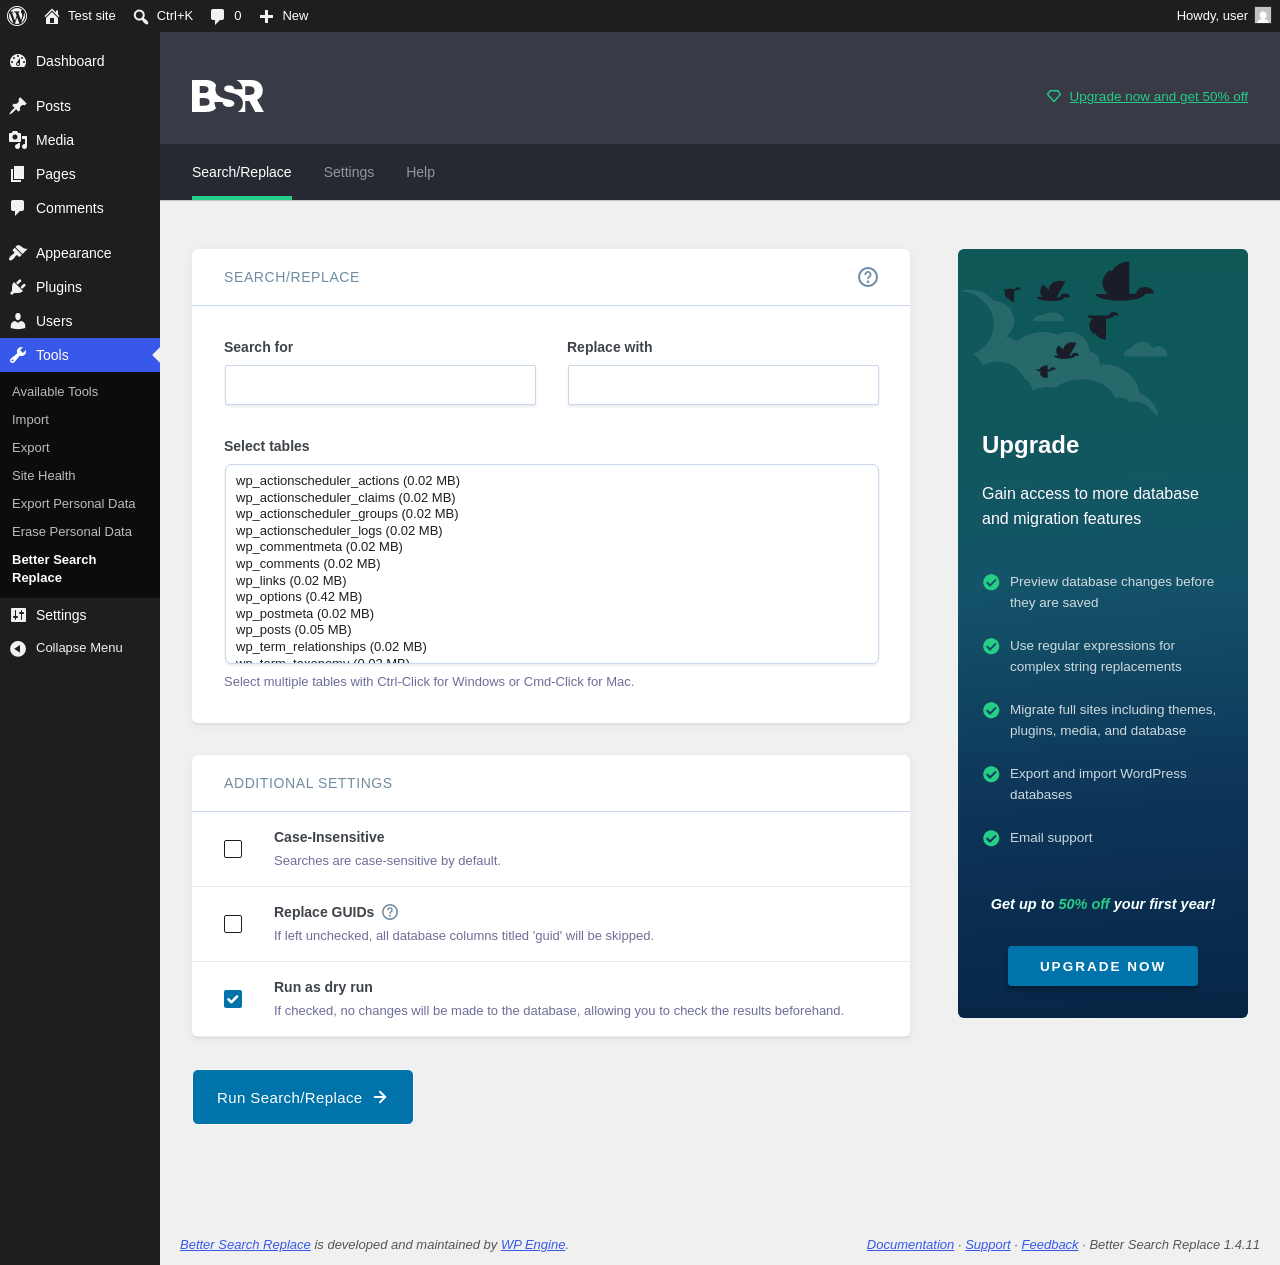Tick the Replace GUIDs checkbox
Viewport: 1280px width, 1265px height.
(233, 924)
